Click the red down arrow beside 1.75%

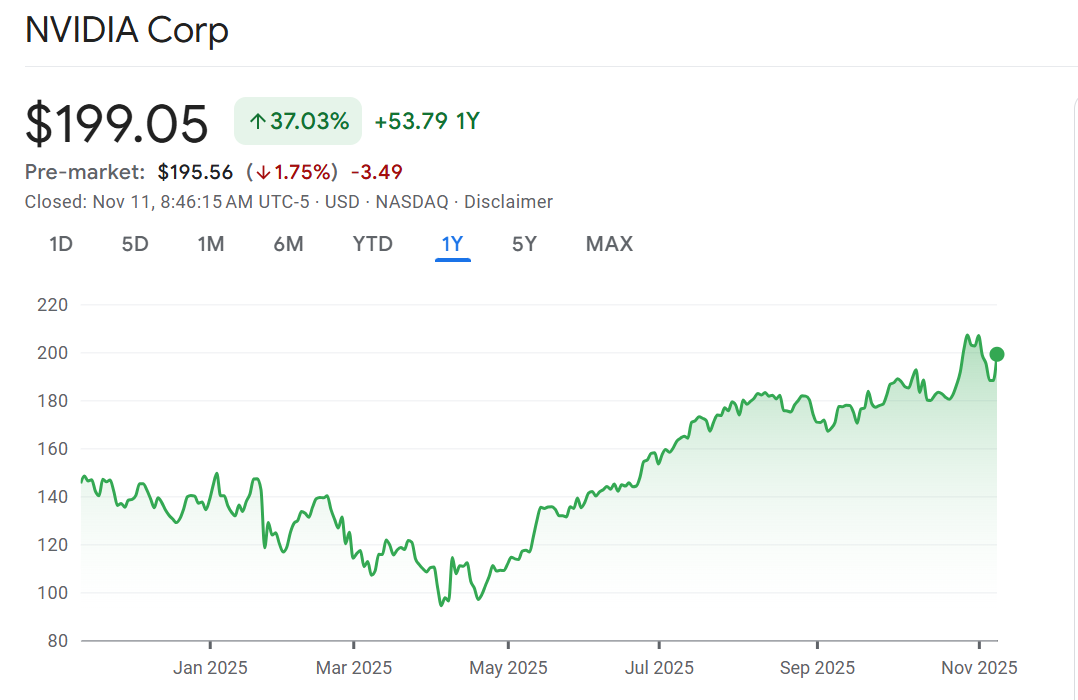coord(264,172)
